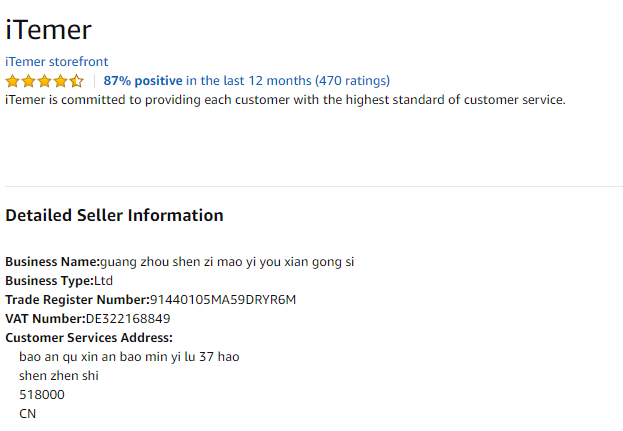Screen dimensions: 623x431
Task: Click the trade register number 91440105MA59DRYR6M
Action: click(223, 300)
